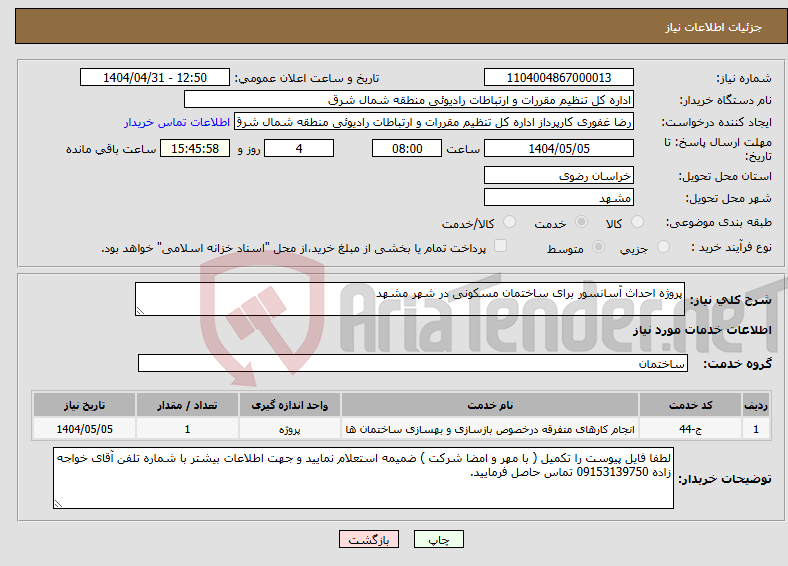The height and width of the screenshot is (566, 788).
Task: Toggle the اسناد خزانه اسلامی payment checkbox
Action: point(500,246)
